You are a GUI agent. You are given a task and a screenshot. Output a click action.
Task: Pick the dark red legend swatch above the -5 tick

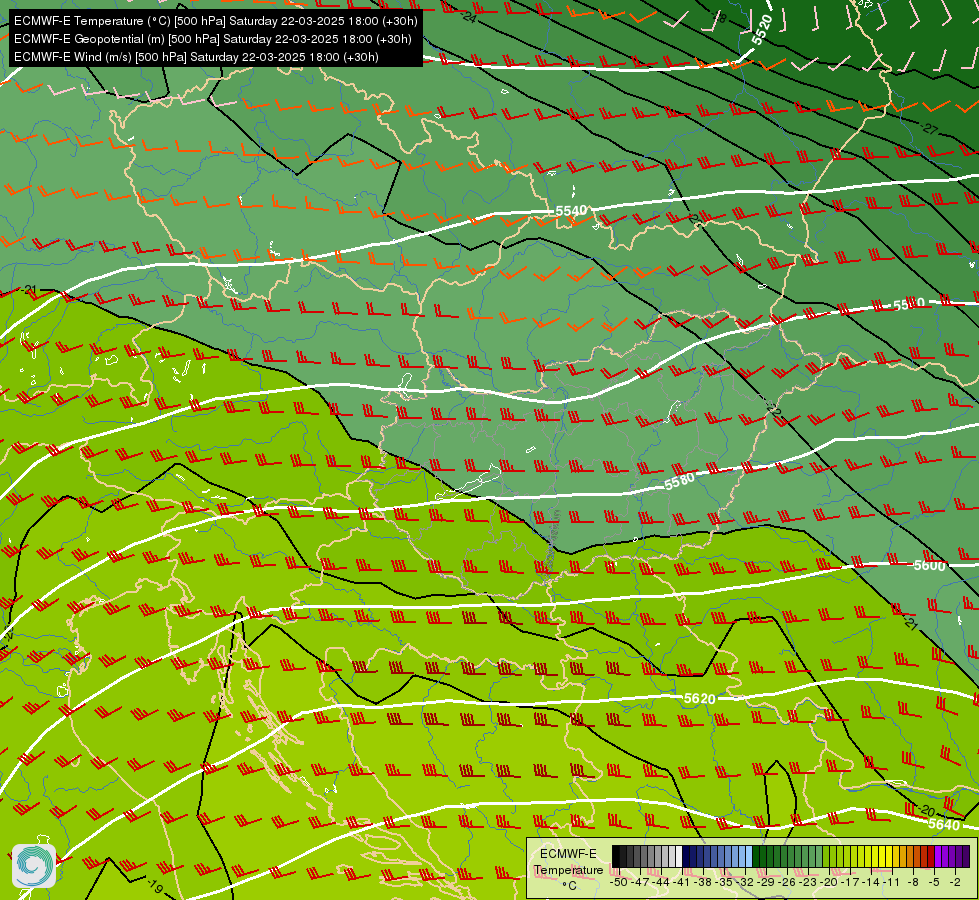click(931, 856)
